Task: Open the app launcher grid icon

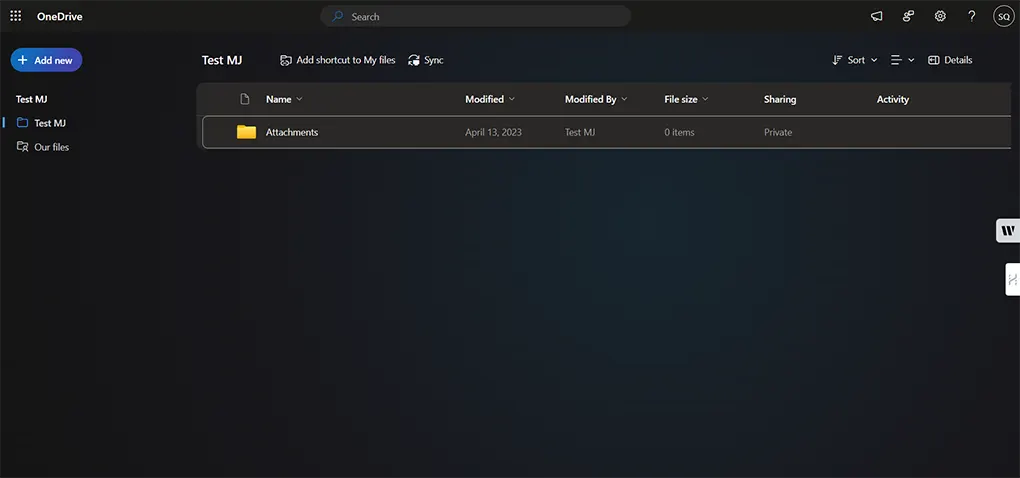Action: click(16, 16)
